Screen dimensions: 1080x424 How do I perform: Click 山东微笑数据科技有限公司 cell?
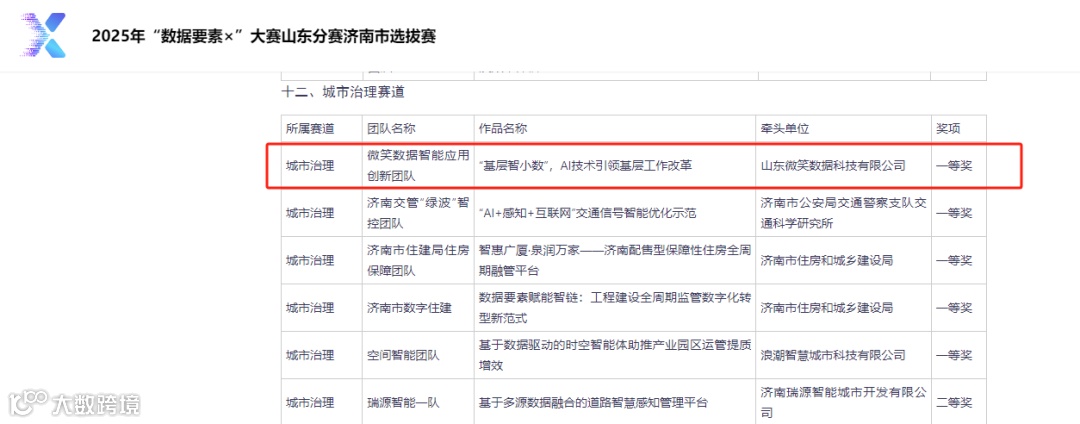click(x=833, y=166)
